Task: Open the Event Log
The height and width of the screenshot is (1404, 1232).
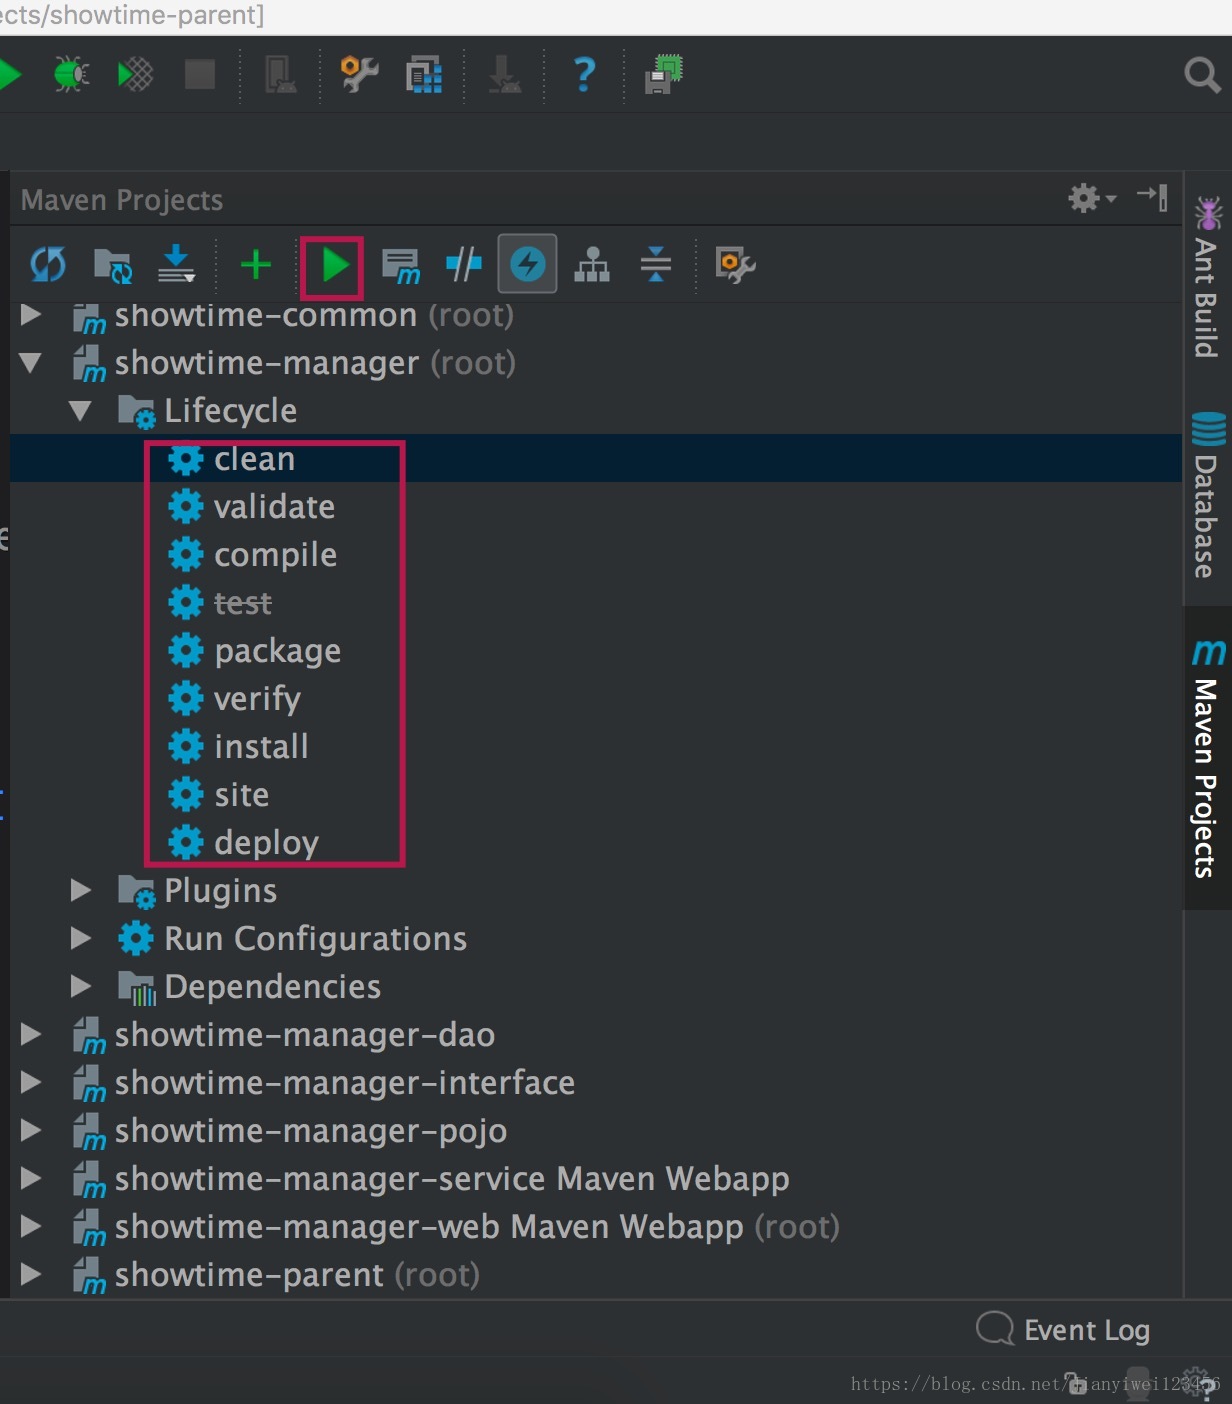Action: pyautogui.click(x=1063, y=1330)
